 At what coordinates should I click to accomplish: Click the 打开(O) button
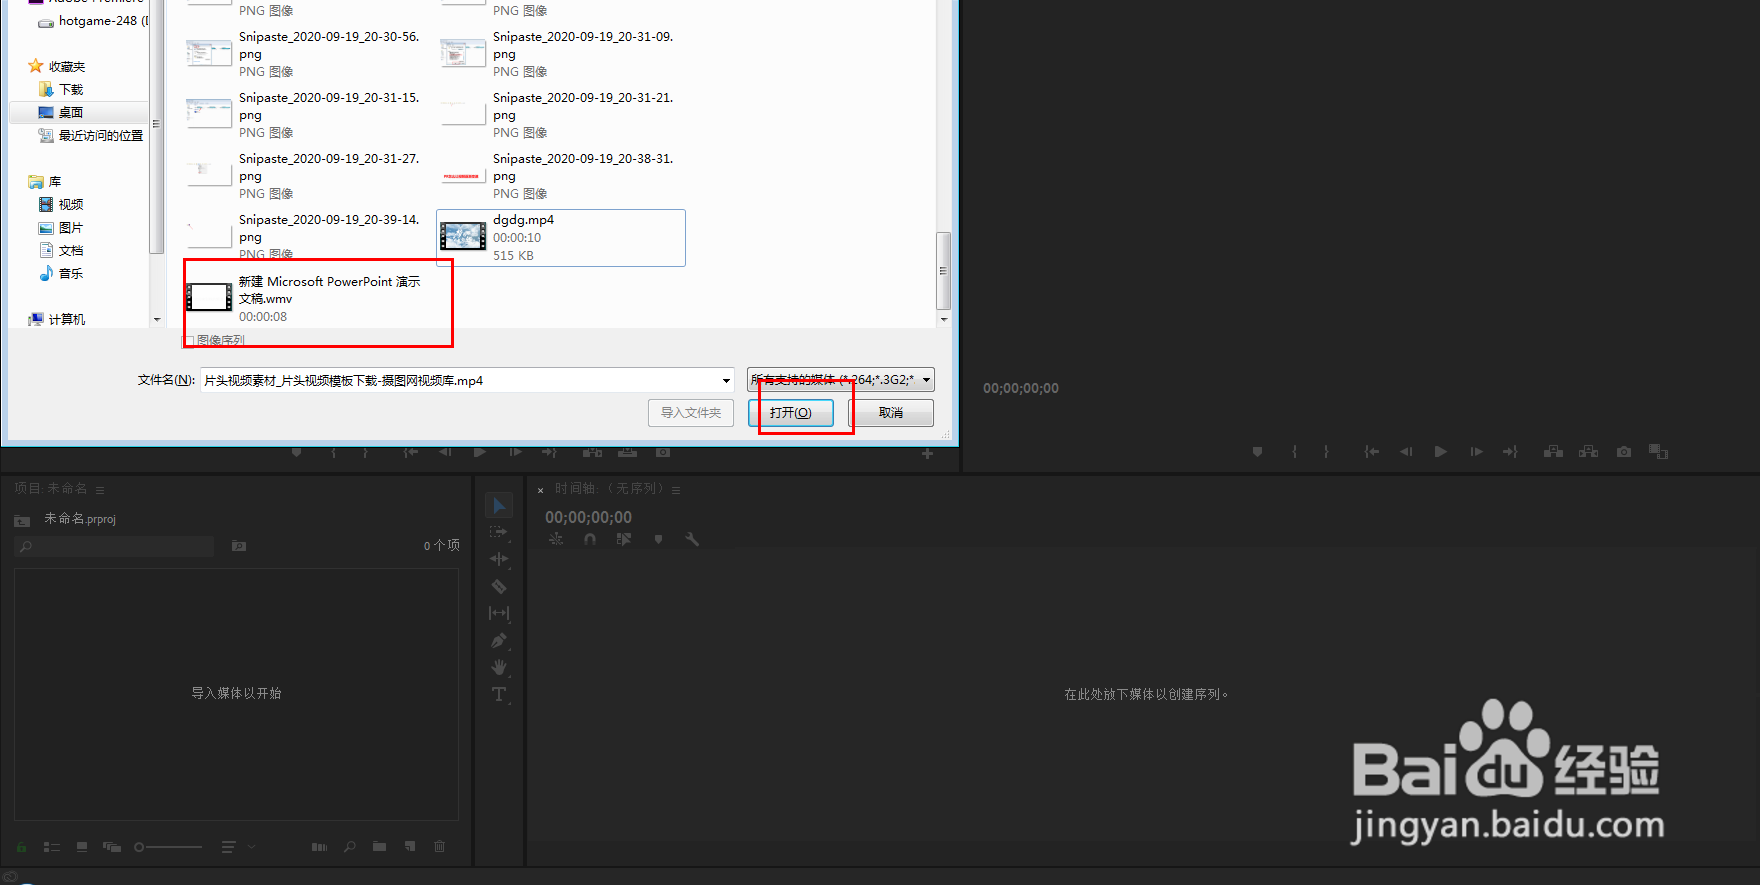pos(791,412)
